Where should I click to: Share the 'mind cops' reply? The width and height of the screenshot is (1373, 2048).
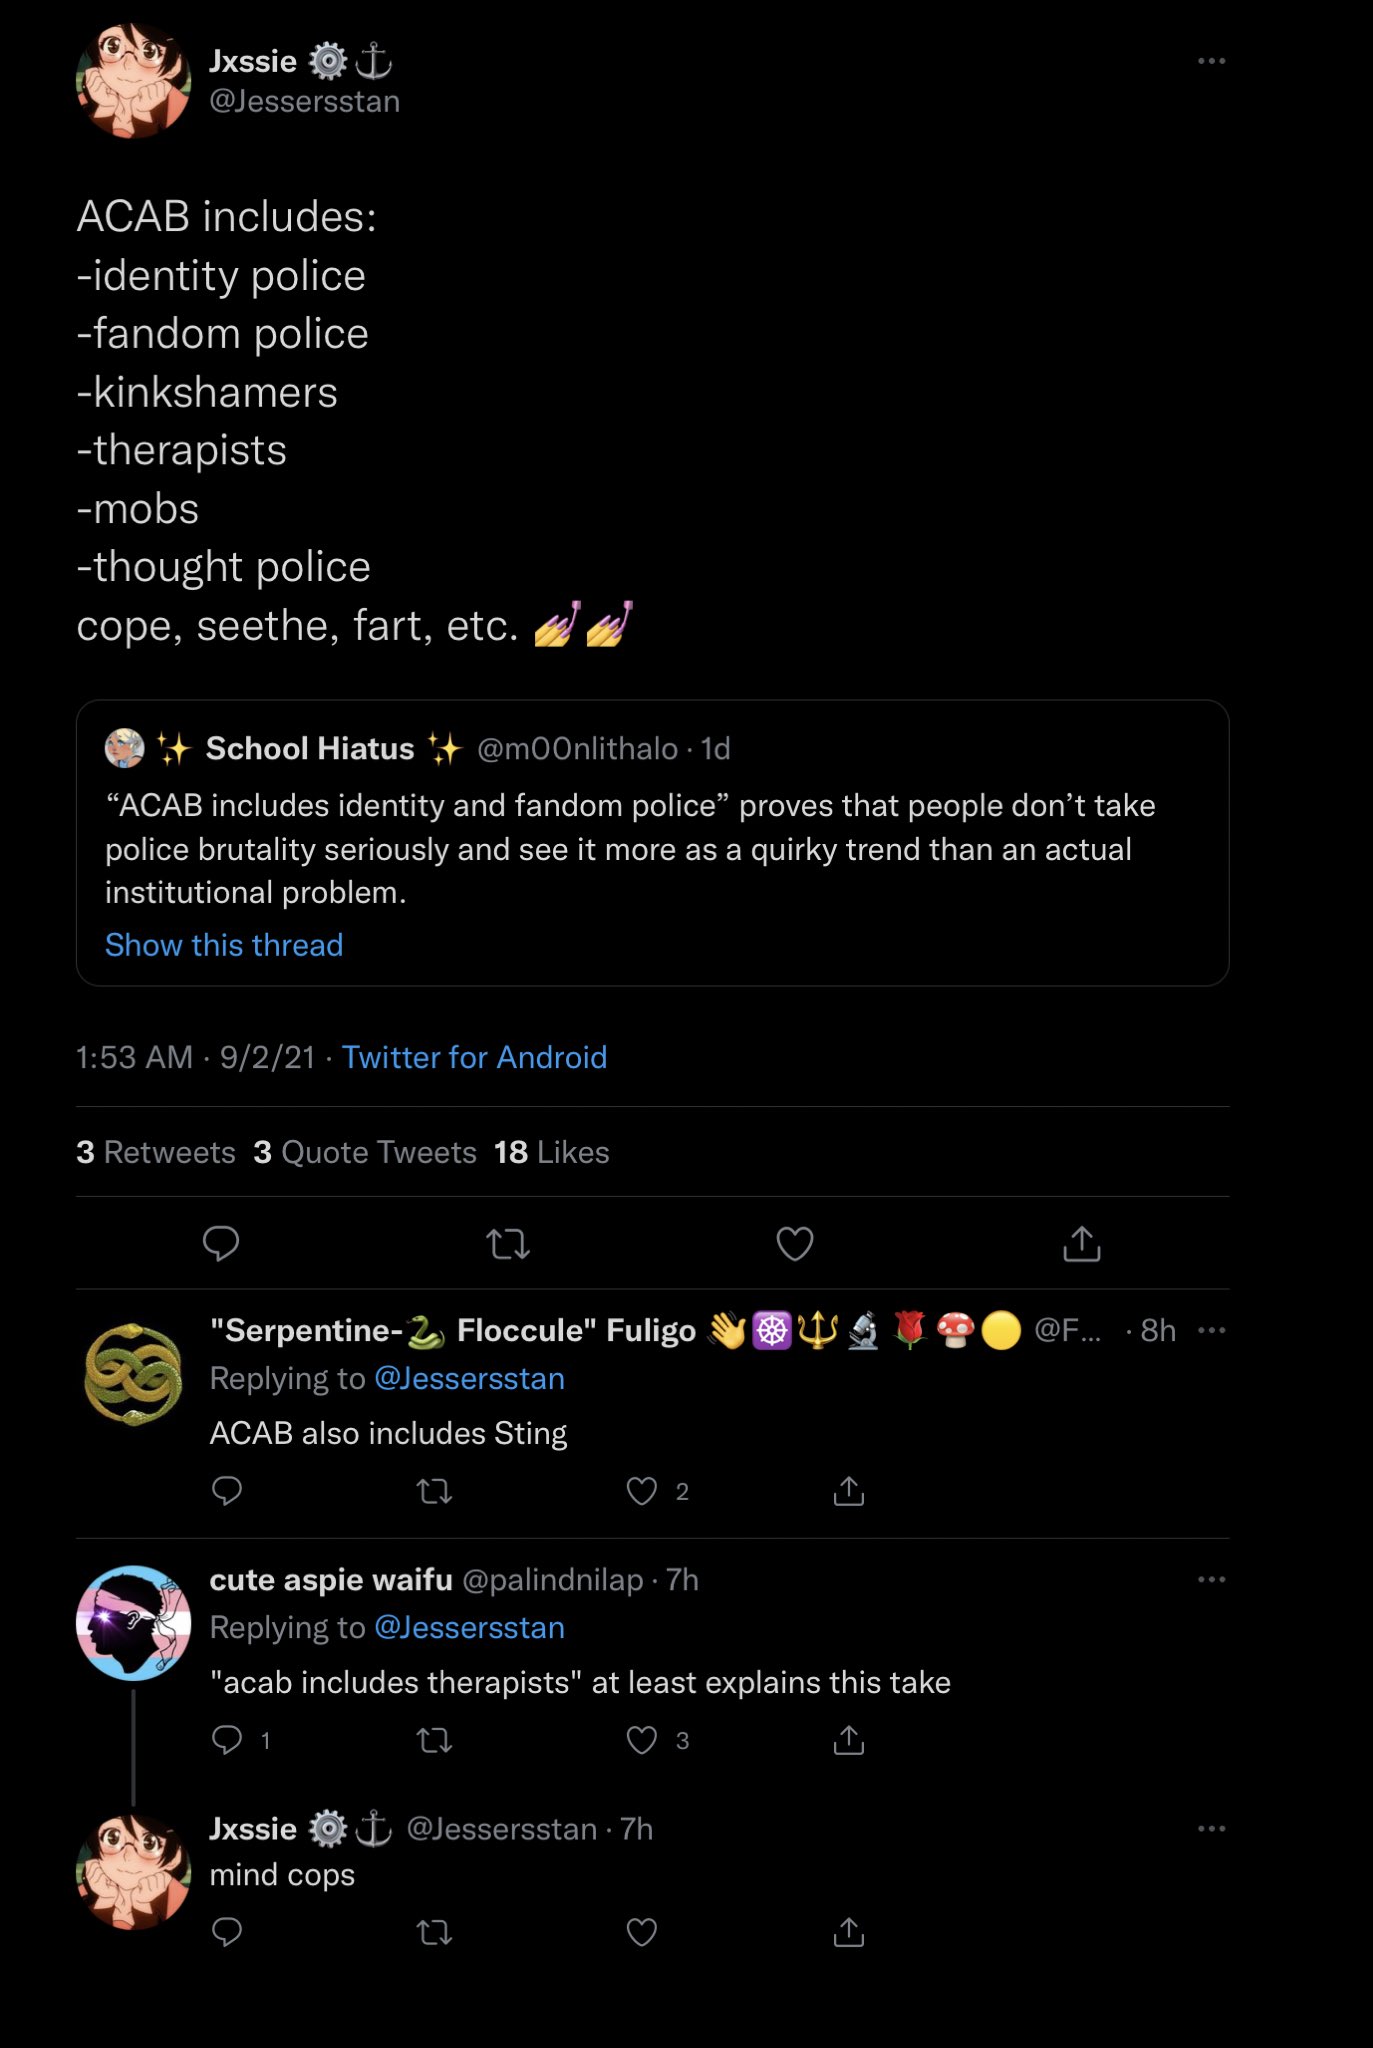[848, 1932]
